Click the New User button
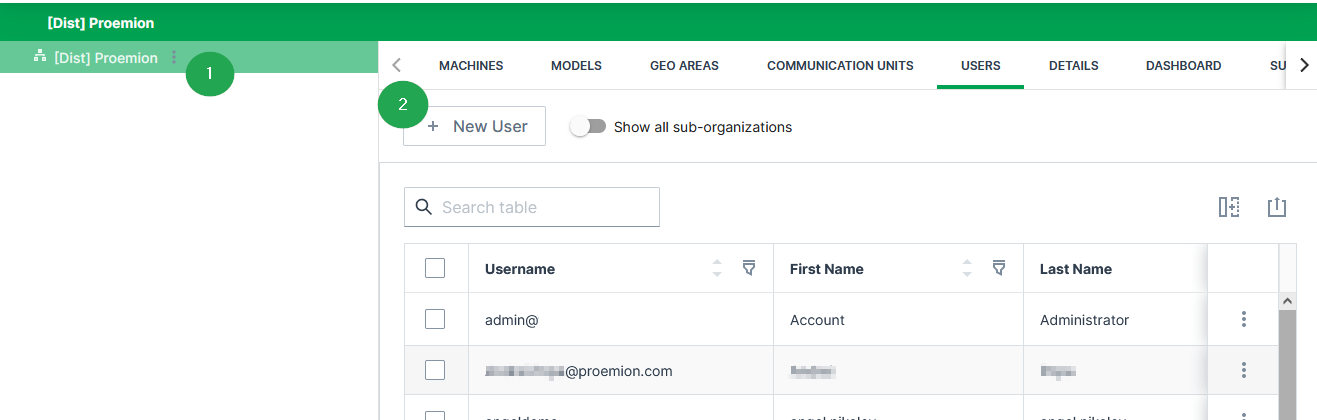The width and height of the screenshot is (1317, 420). click(x=475, y=127)
